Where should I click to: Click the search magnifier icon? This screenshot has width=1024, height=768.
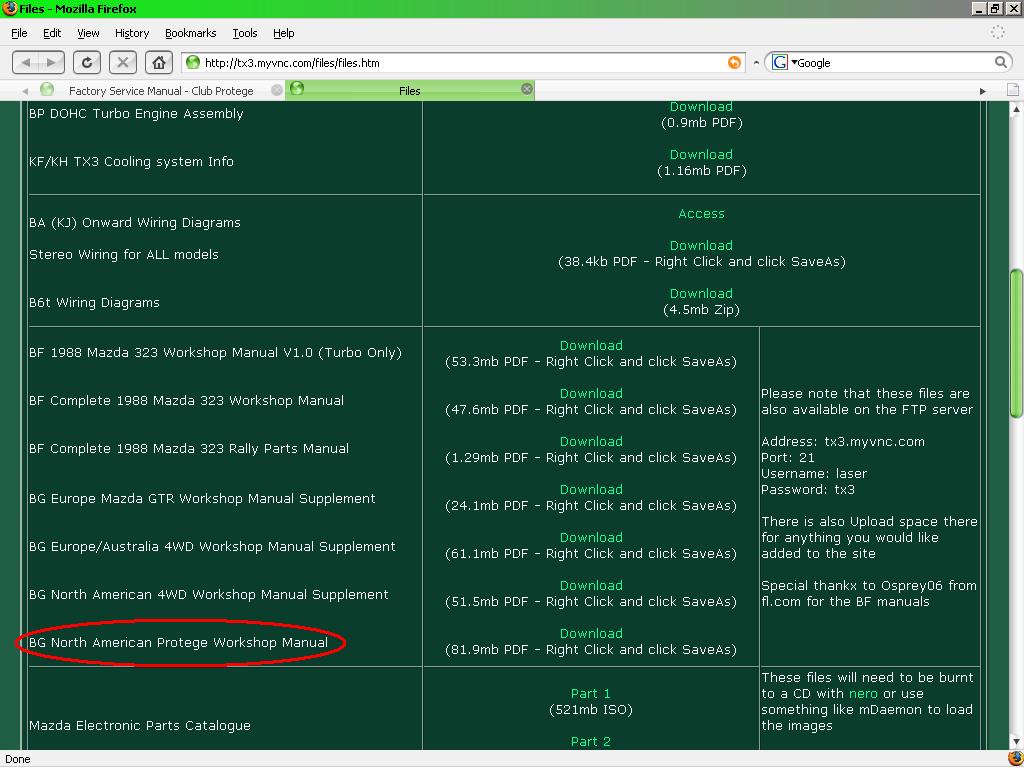coord(1000,62)
